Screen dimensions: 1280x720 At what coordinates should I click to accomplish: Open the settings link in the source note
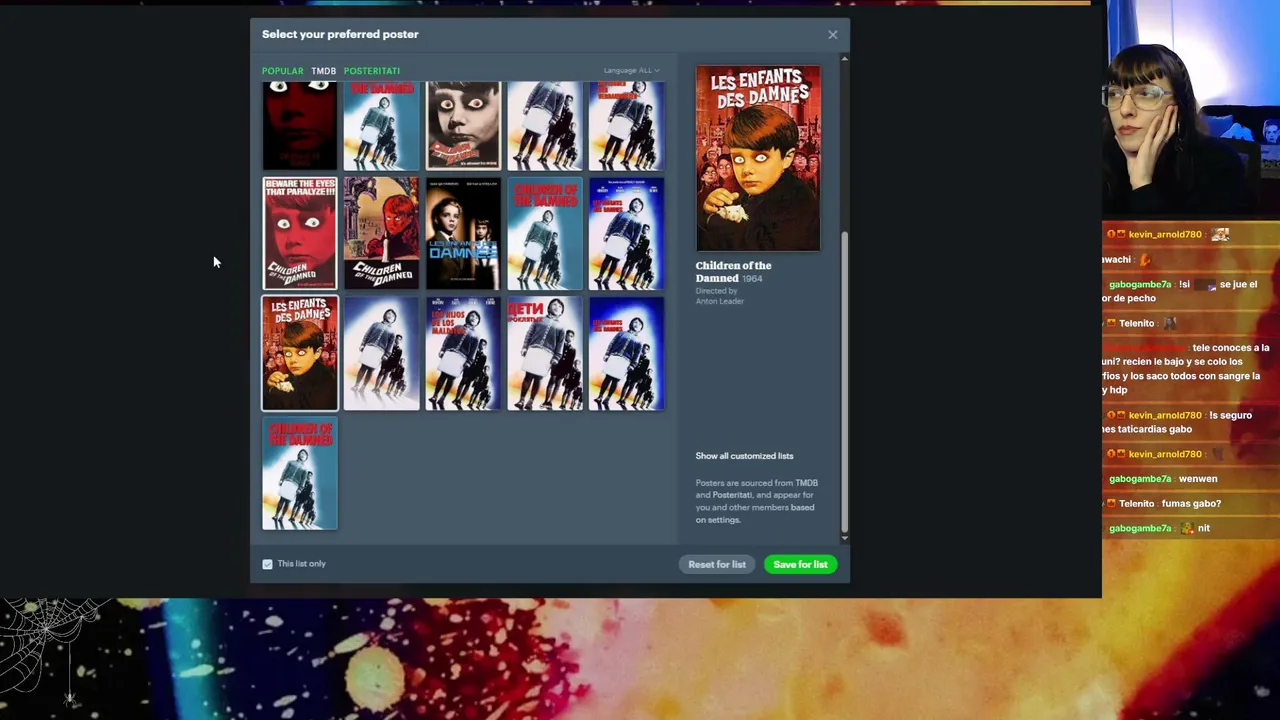[724, 520]
